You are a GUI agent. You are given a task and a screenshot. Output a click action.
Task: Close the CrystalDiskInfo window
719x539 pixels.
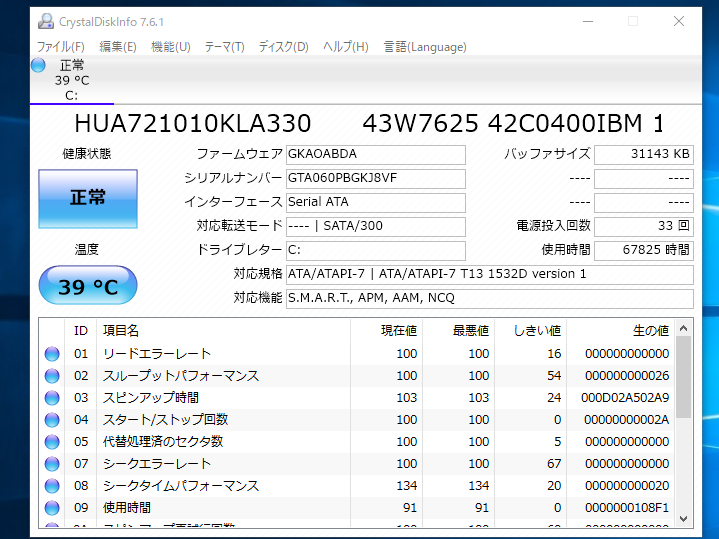pyautogui.click(x=679, y=22)
